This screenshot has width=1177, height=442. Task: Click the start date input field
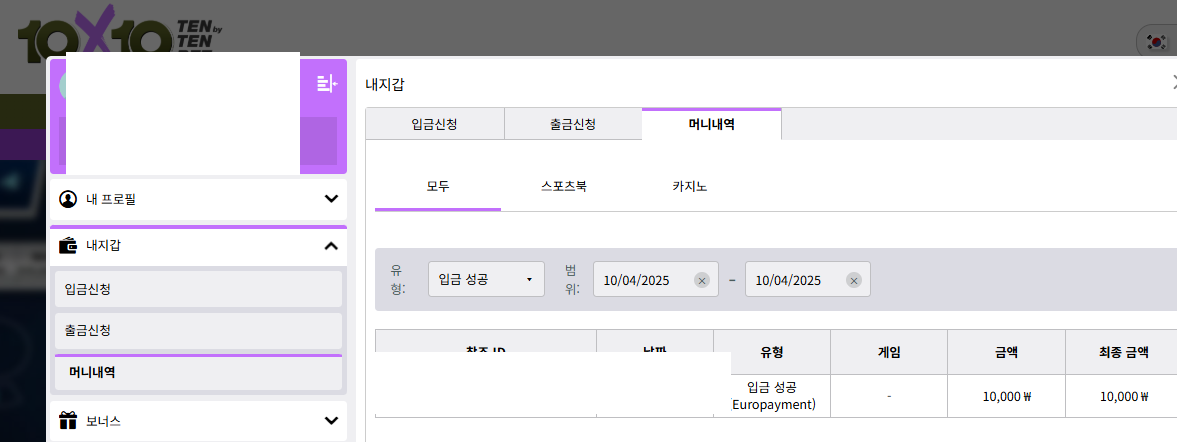click(x=640, y=280)
